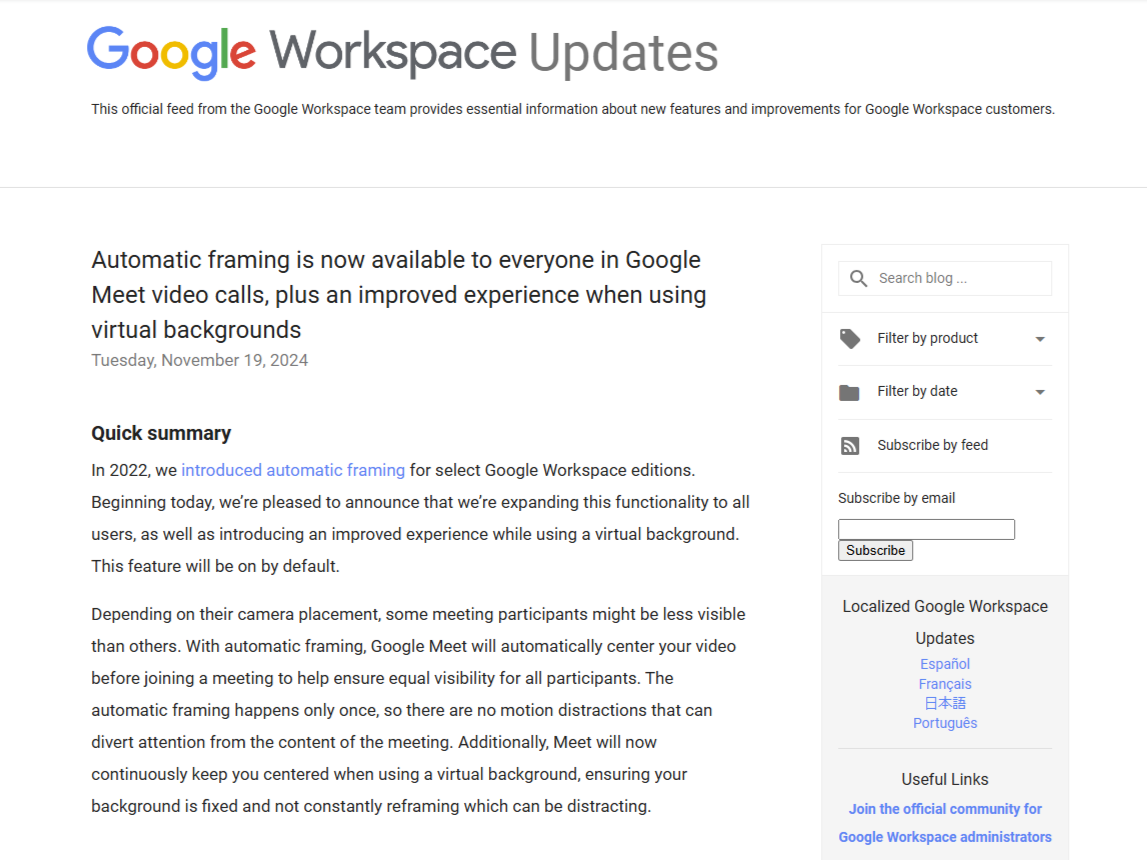Expand the Filter by product arrow
The width and height of the screenshot is (1147, 860).
[x=1039, y=339]
